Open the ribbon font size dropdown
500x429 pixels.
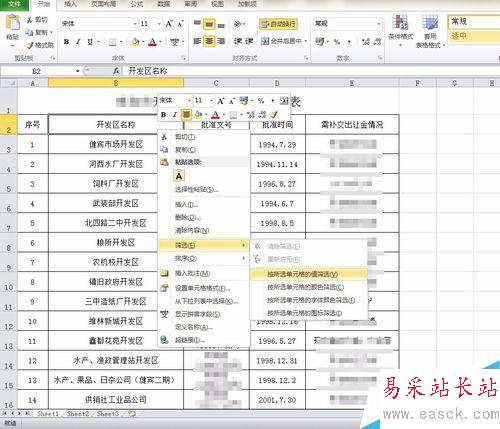[159, 24]
